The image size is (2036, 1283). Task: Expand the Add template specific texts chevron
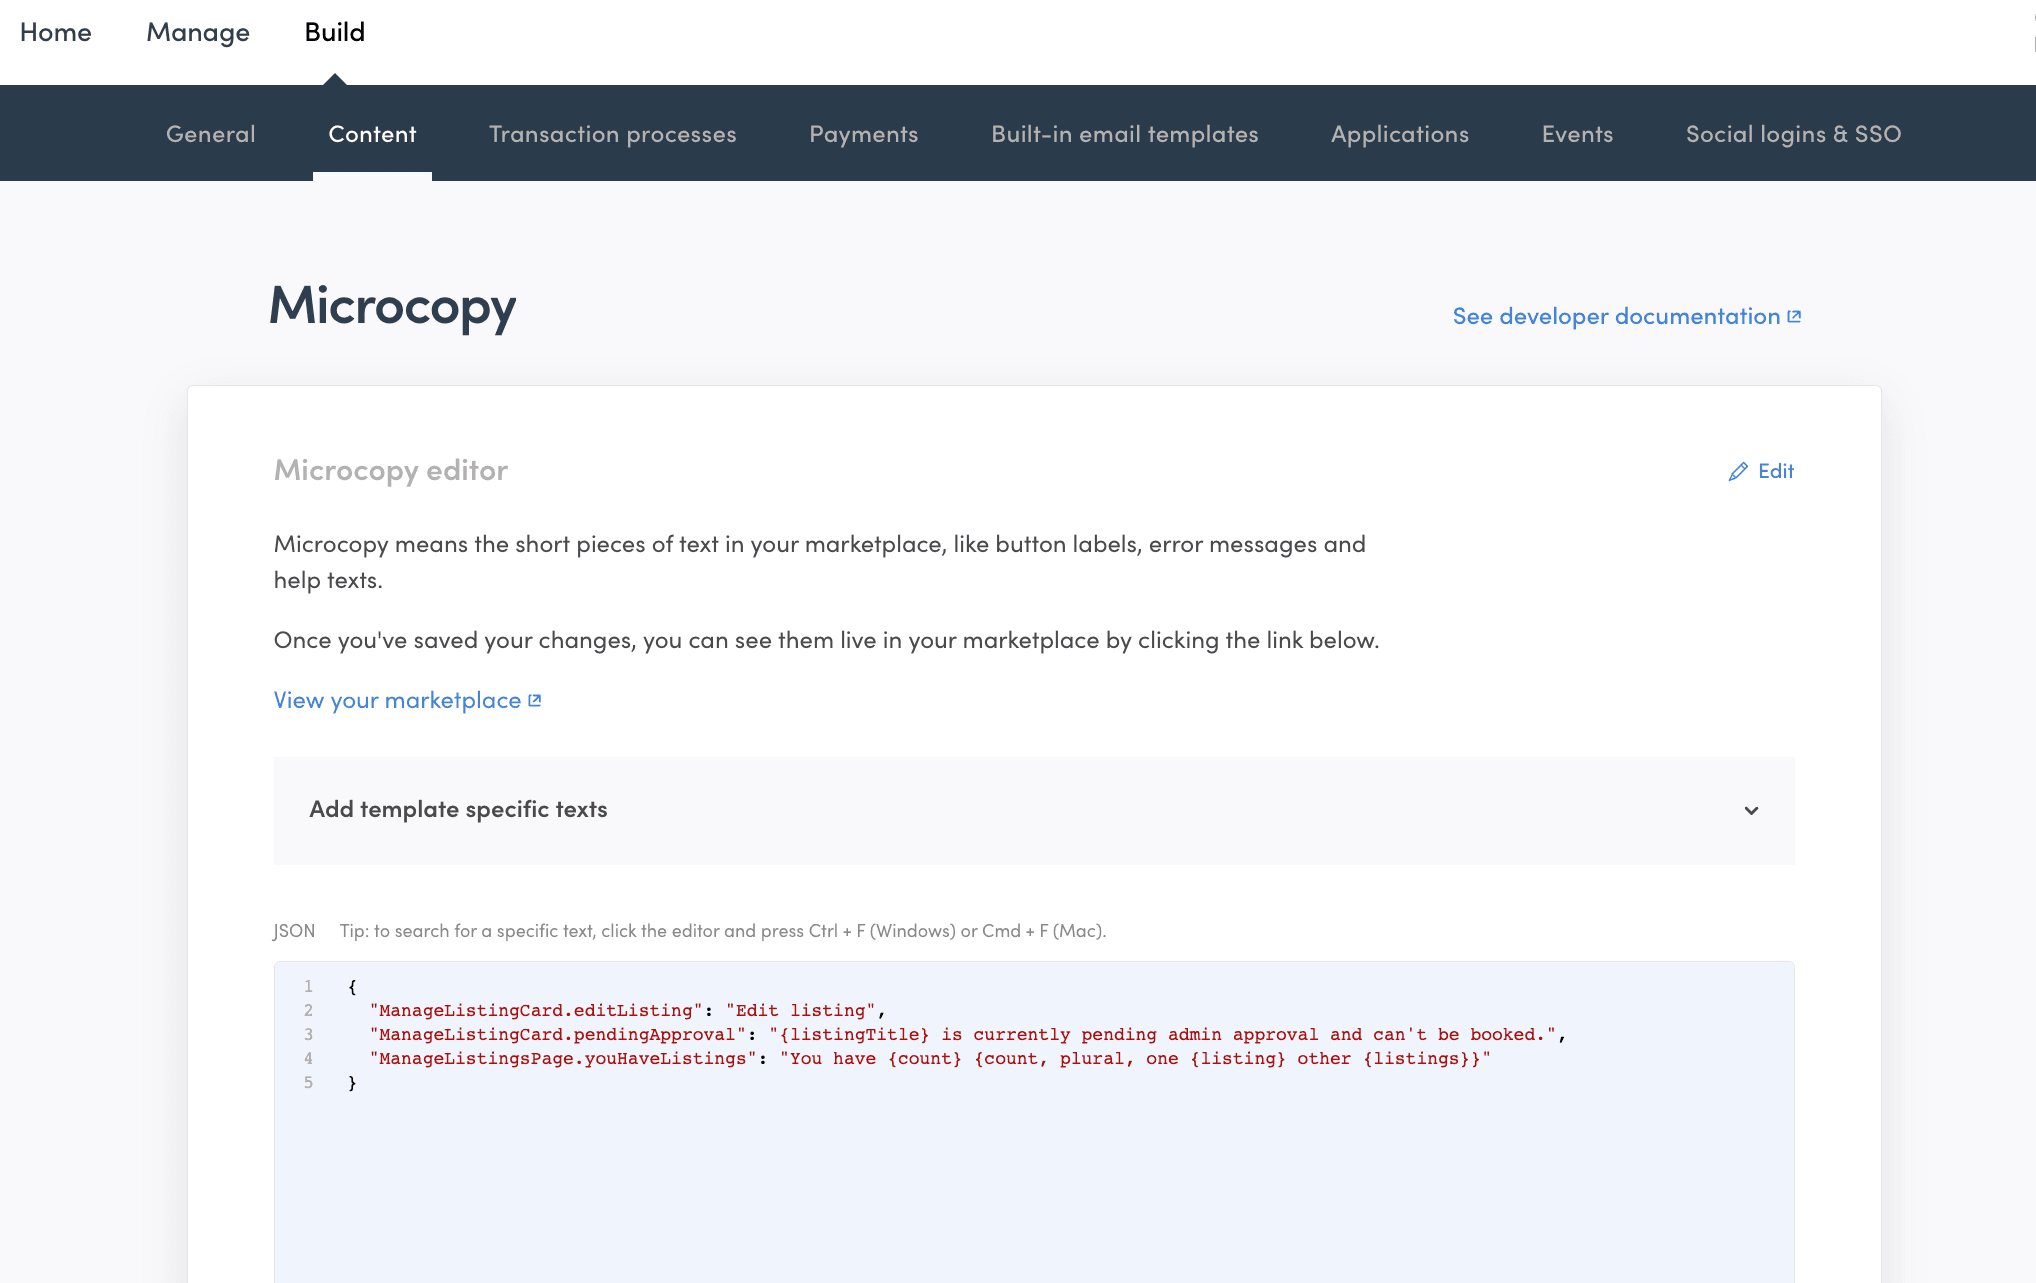tap(1751, 811)
